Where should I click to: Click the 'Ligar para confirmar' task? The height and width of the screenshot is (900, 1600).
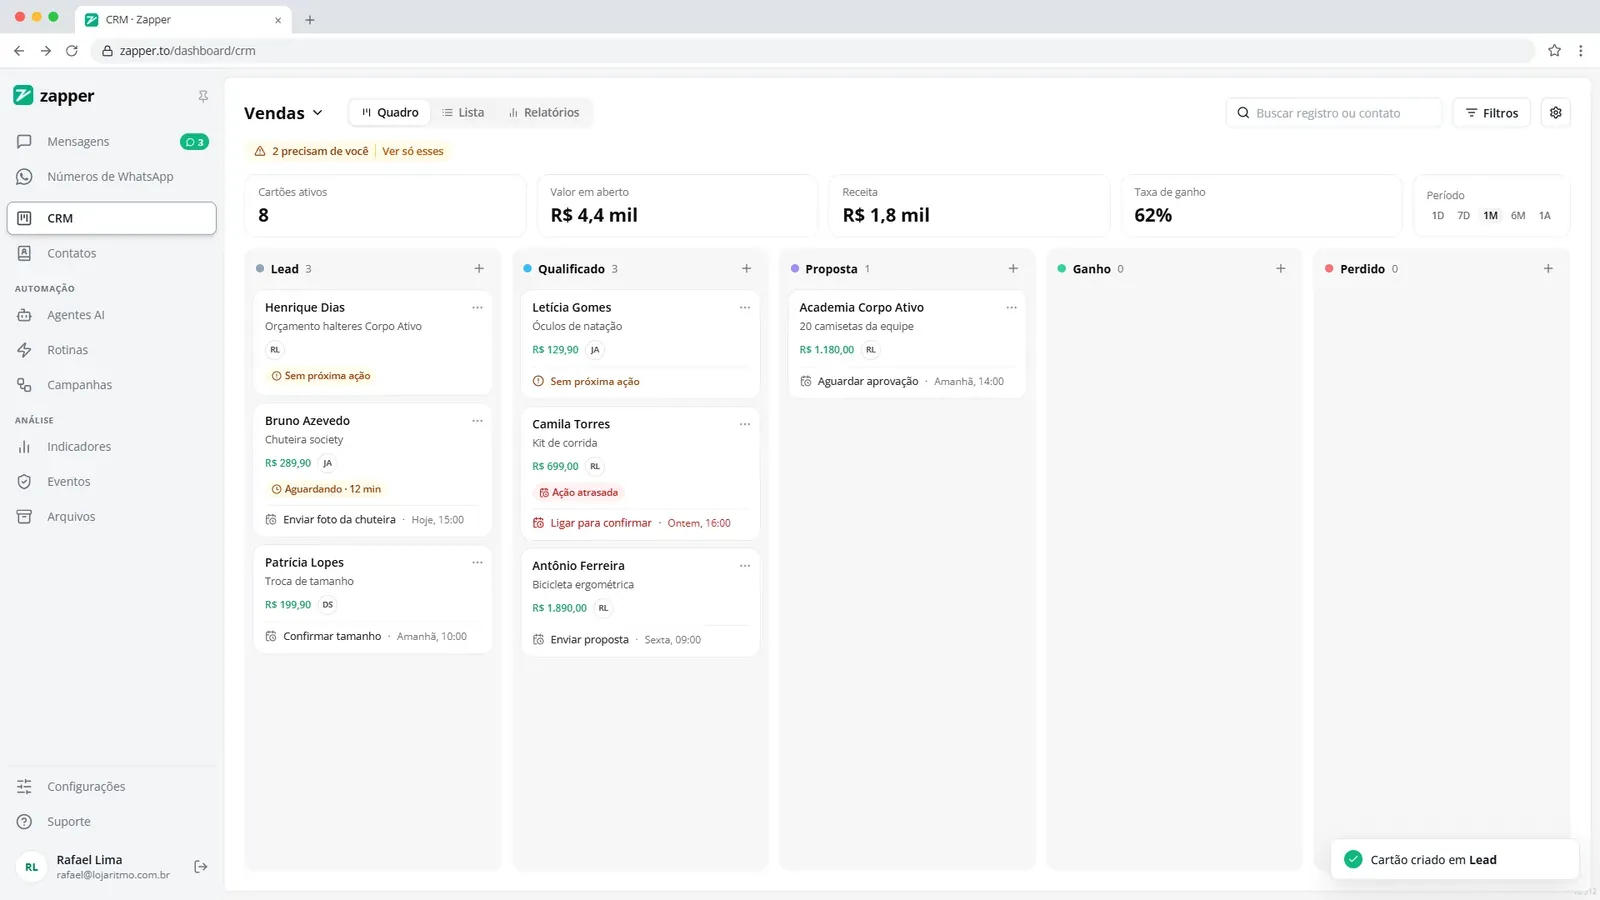click(x=600, y=523)
